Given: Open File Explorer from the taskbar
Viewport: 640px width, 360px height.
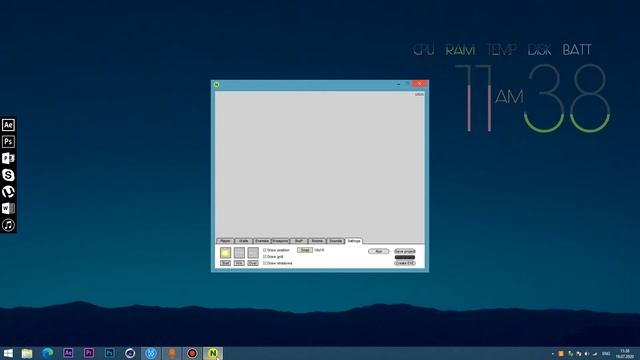Looking at the screenshot, I should point(27,353).
